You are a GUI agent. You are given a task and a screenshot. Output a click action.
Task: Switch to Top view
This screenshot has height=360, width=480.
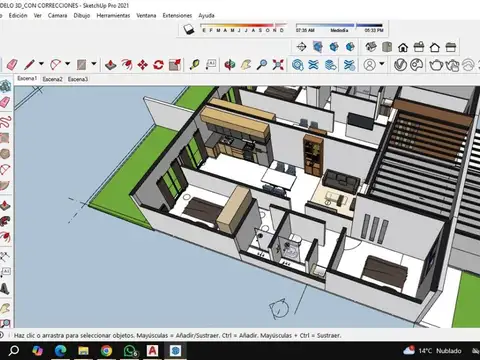tap(387, 47)
